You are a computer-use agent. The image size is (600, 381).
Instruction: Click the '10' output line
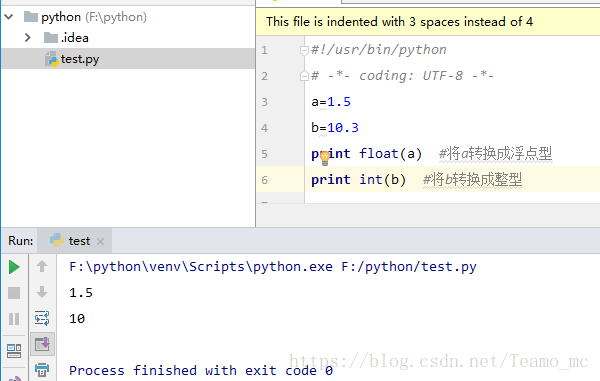(77, 319)
